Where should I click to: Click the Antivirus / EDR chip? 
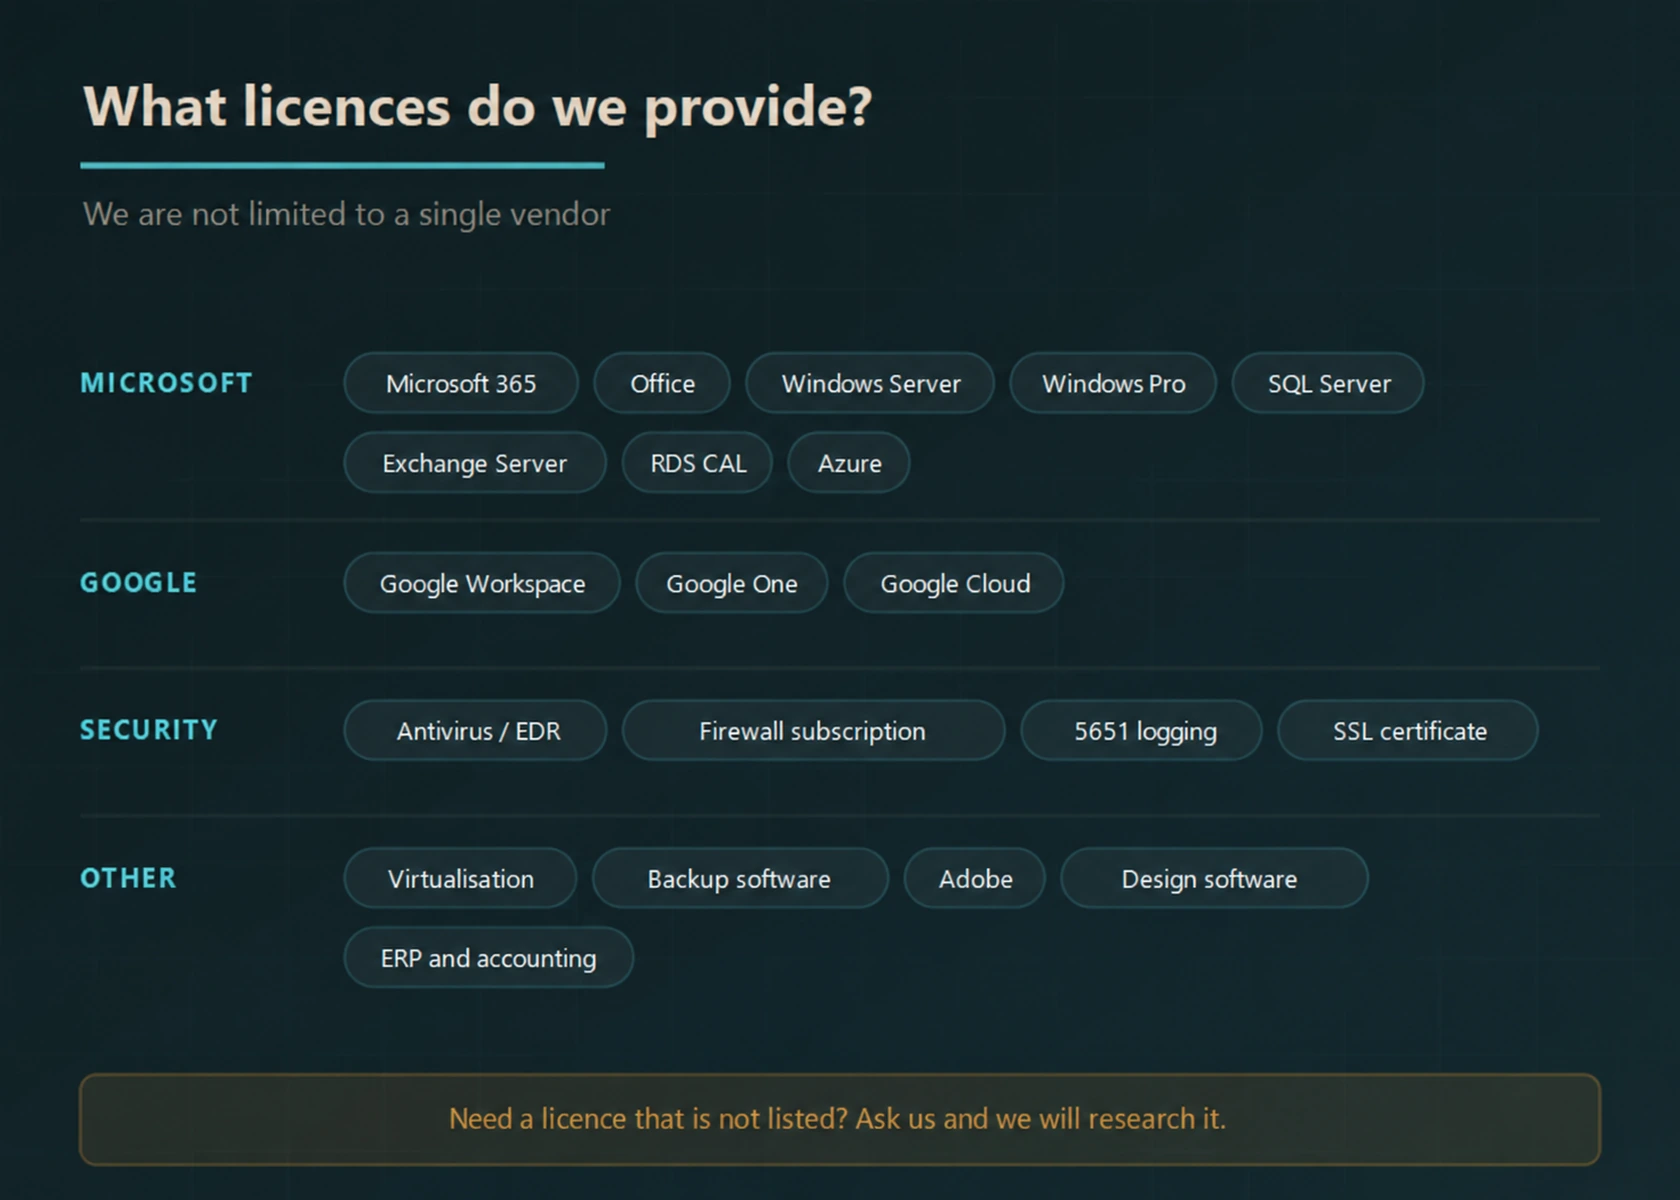[475, 731]
